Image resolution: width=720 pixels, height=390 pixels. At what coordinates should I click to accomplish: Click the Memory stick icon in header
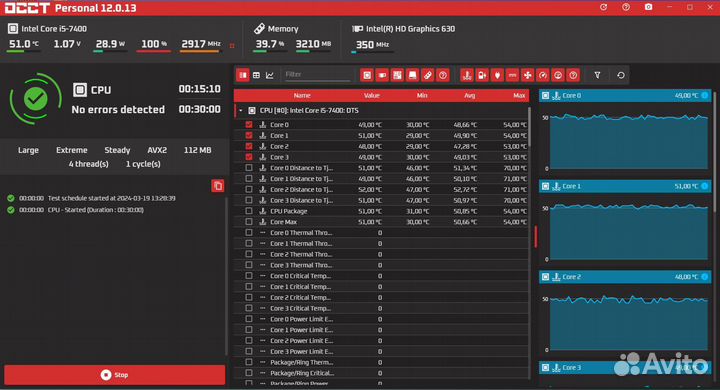259,28
